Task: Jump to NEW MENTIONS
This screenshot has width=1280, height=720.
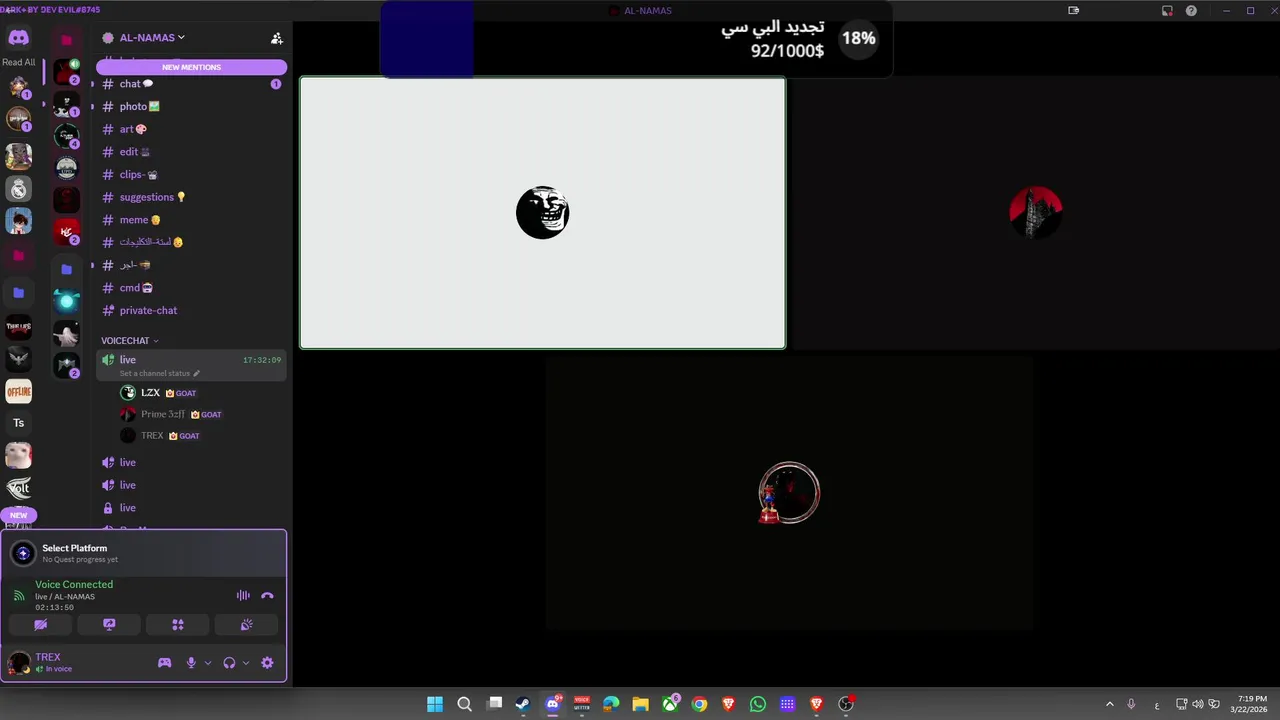Action: click(x=191, y=67)
